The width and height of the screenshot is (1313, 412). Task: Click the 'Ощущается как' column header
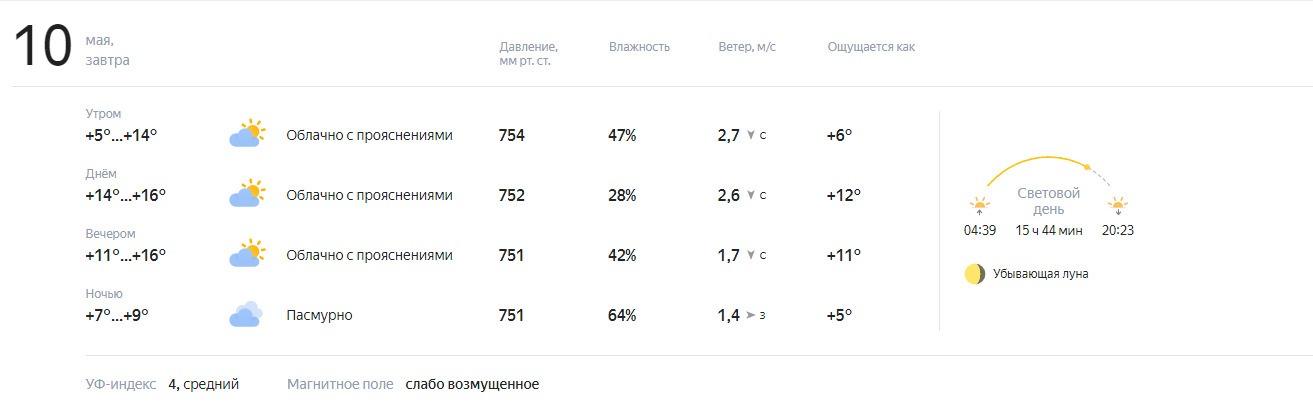(x=871, y=47)
